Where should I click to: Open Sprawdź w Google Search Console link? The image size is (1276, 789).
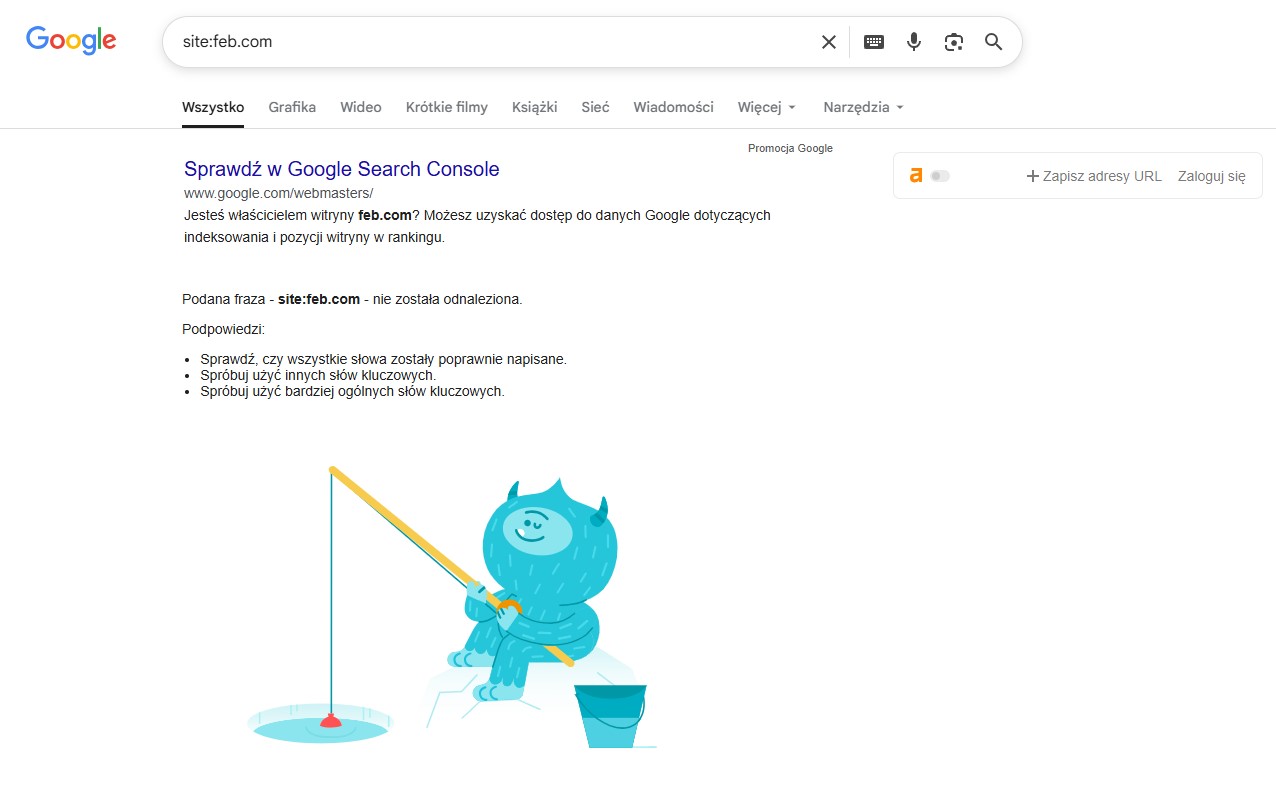point(341,169)
